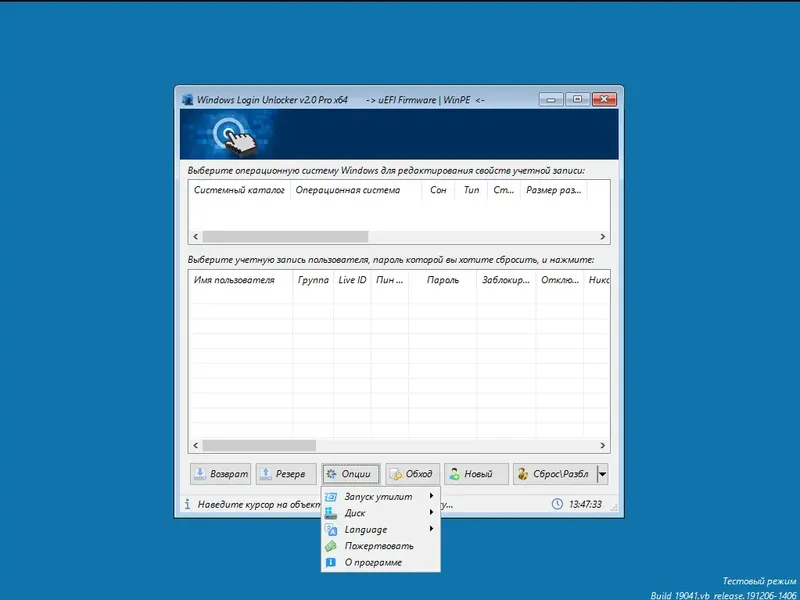Viewport: 800px width, 600px height.
Task: Expand the Запуск утилит submenu arrow
Action: (432, 496)
